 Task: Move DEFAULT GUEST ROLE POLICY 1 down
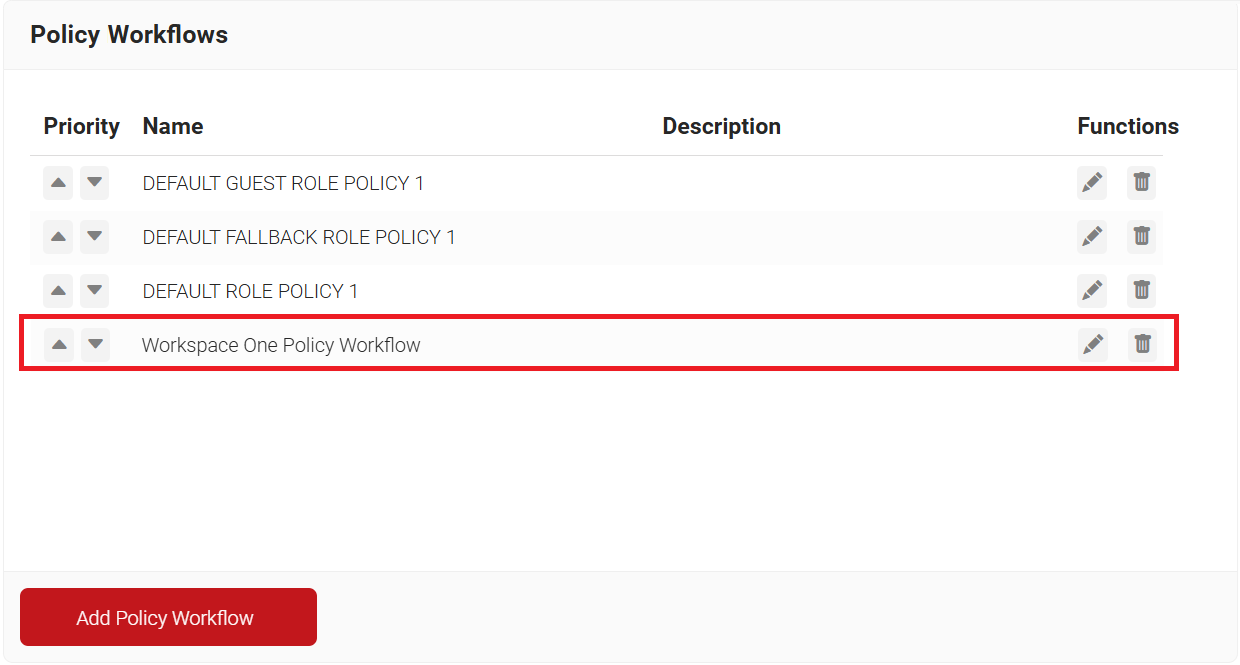click(x=95, y=183)
